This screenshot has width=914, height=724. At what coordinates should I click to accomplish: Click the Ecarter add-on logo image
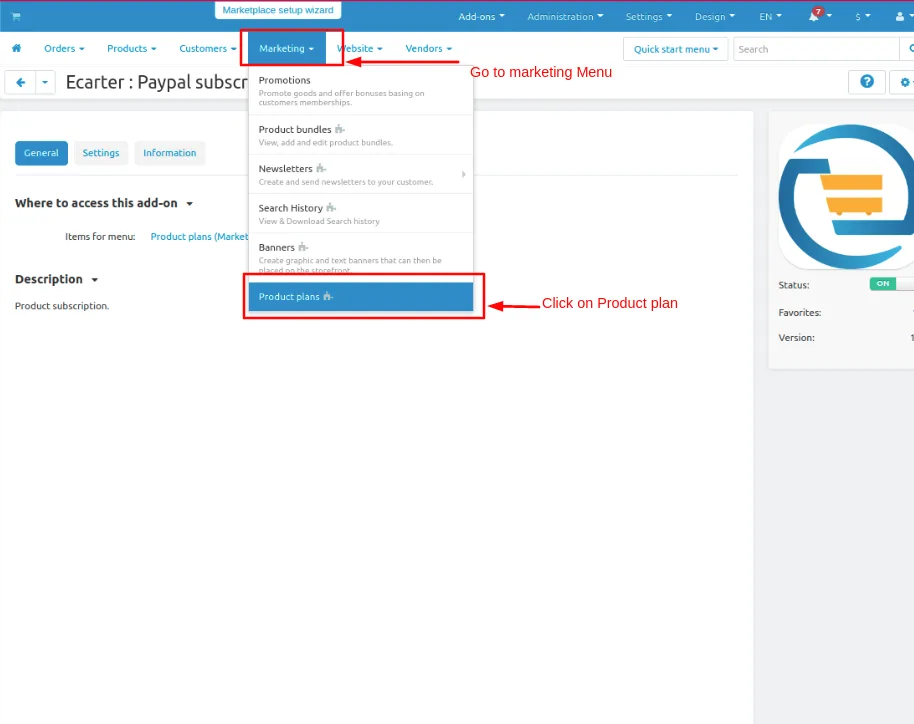[x=846, y=196]
